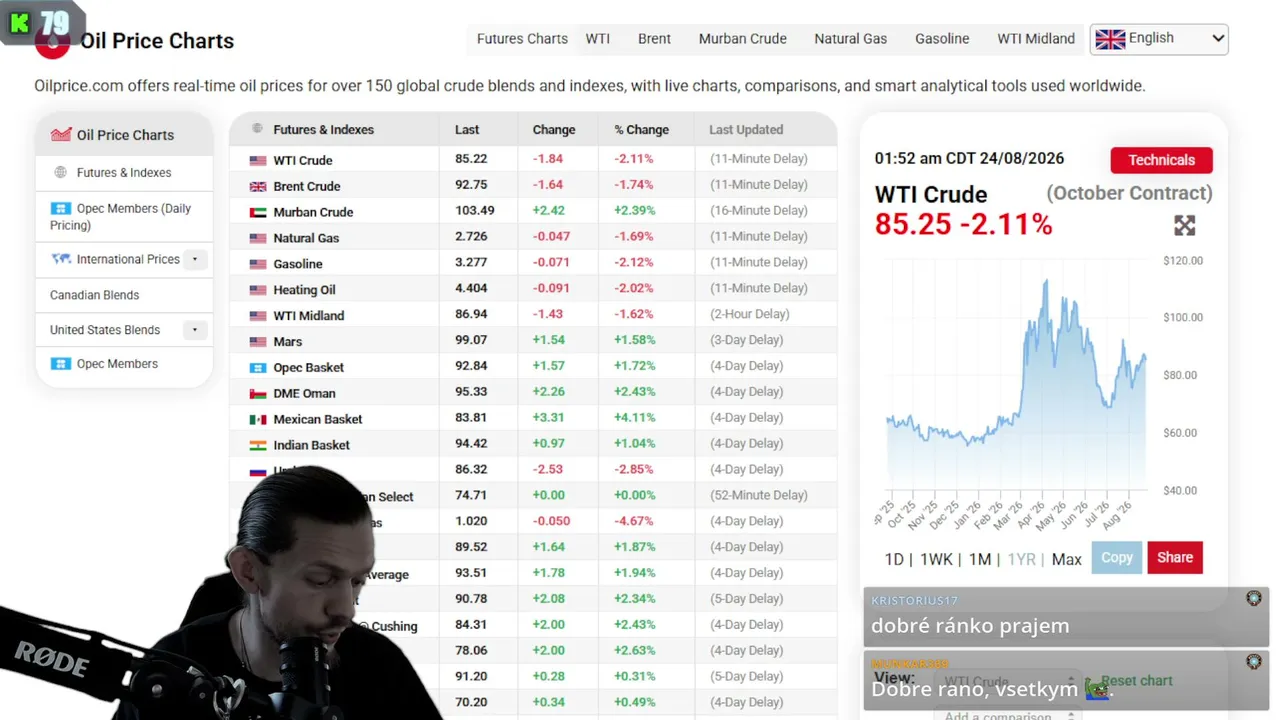Click the US flag icon beside WTI Crude

pyautogui.click(x=258, y=160)
